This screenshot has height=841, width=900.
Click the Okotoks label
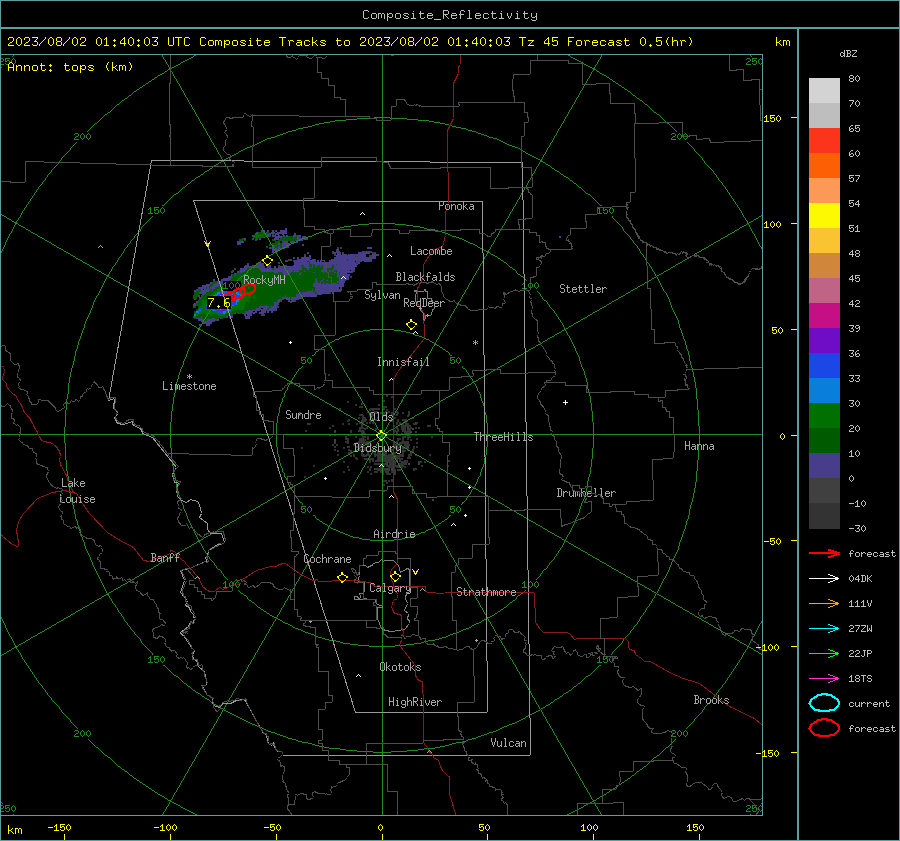click(x=400, y=667)
